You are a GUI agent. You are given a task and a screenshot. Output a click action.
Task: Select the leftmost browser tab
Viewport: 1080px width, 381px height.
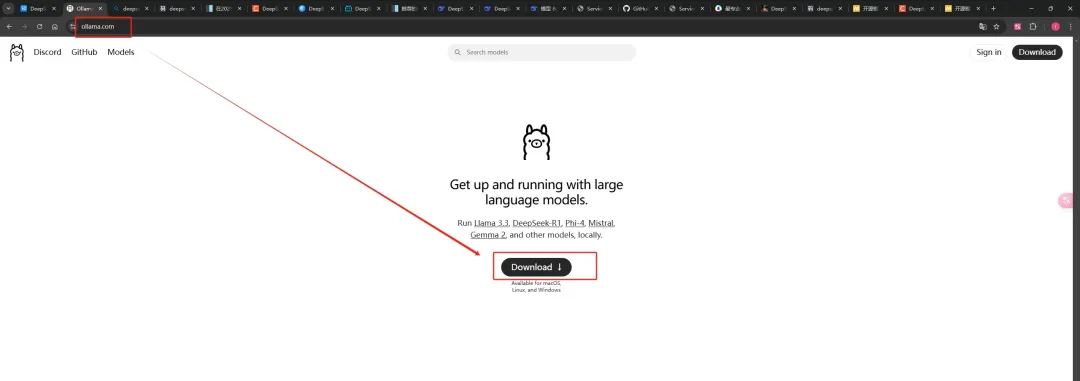tap(37, 8)
